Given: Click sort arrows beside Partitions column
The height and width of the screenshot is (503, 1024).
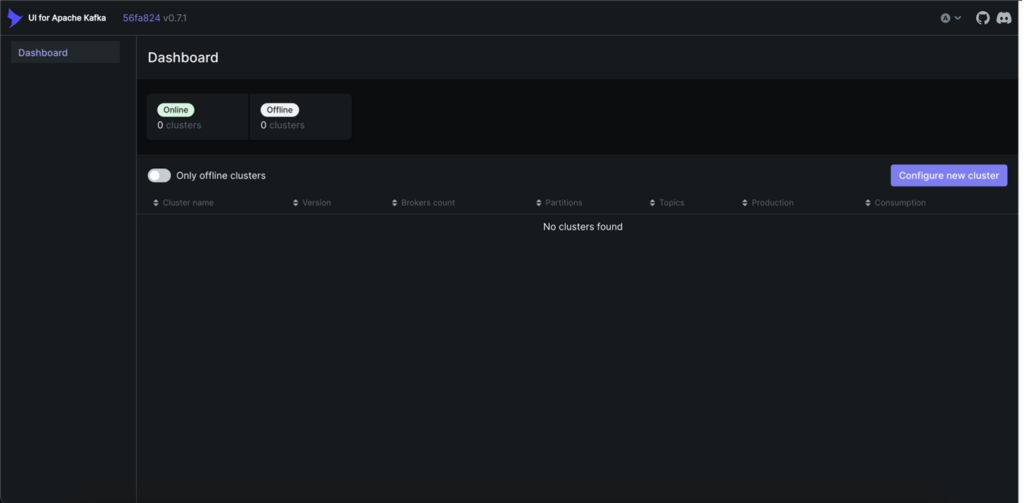Looking at the screenshot, I should coord(539,203).
